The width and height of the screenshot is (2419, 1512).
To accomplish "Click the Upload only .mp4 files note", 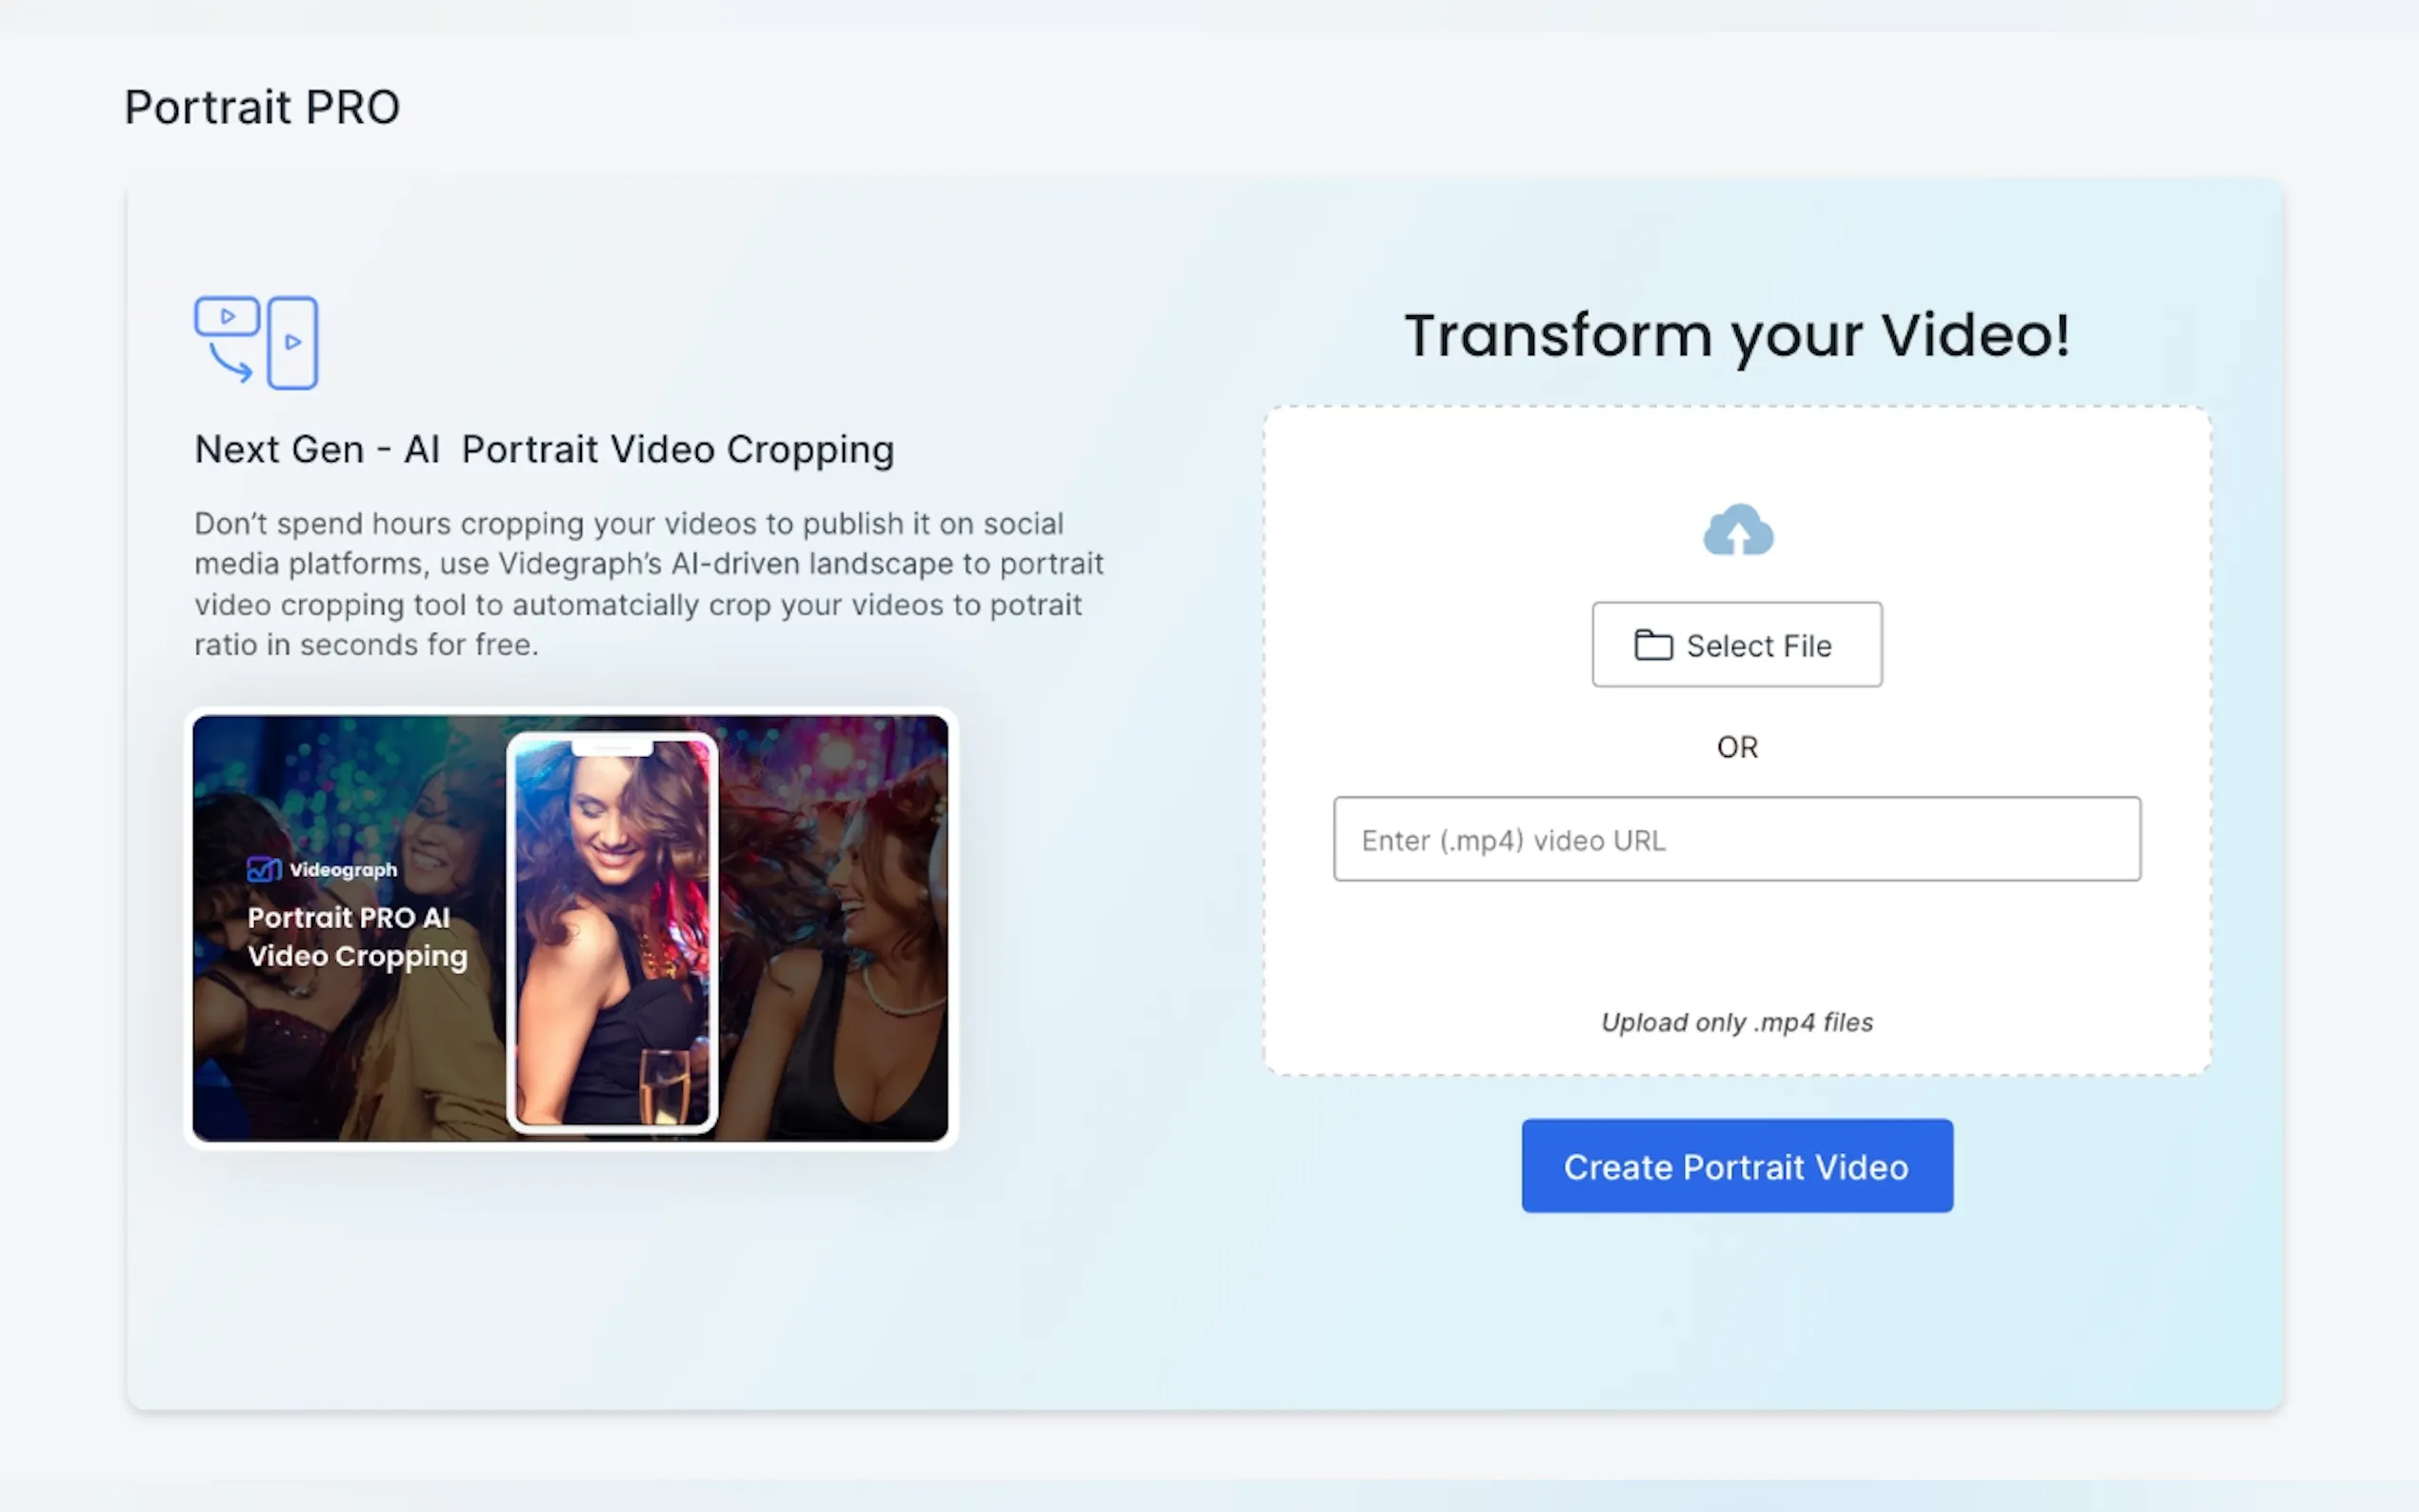I will coord(1737,1022).
